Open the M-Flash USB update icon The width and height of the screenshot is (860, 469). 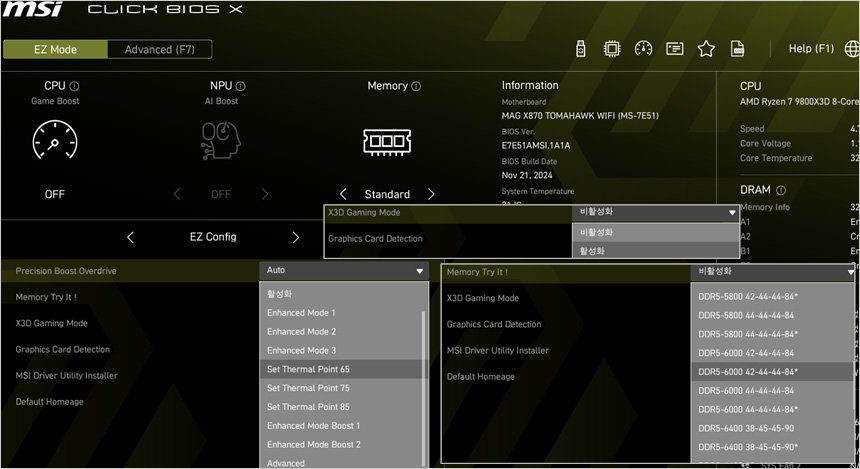pyautogui.click(x=582, y=49)
